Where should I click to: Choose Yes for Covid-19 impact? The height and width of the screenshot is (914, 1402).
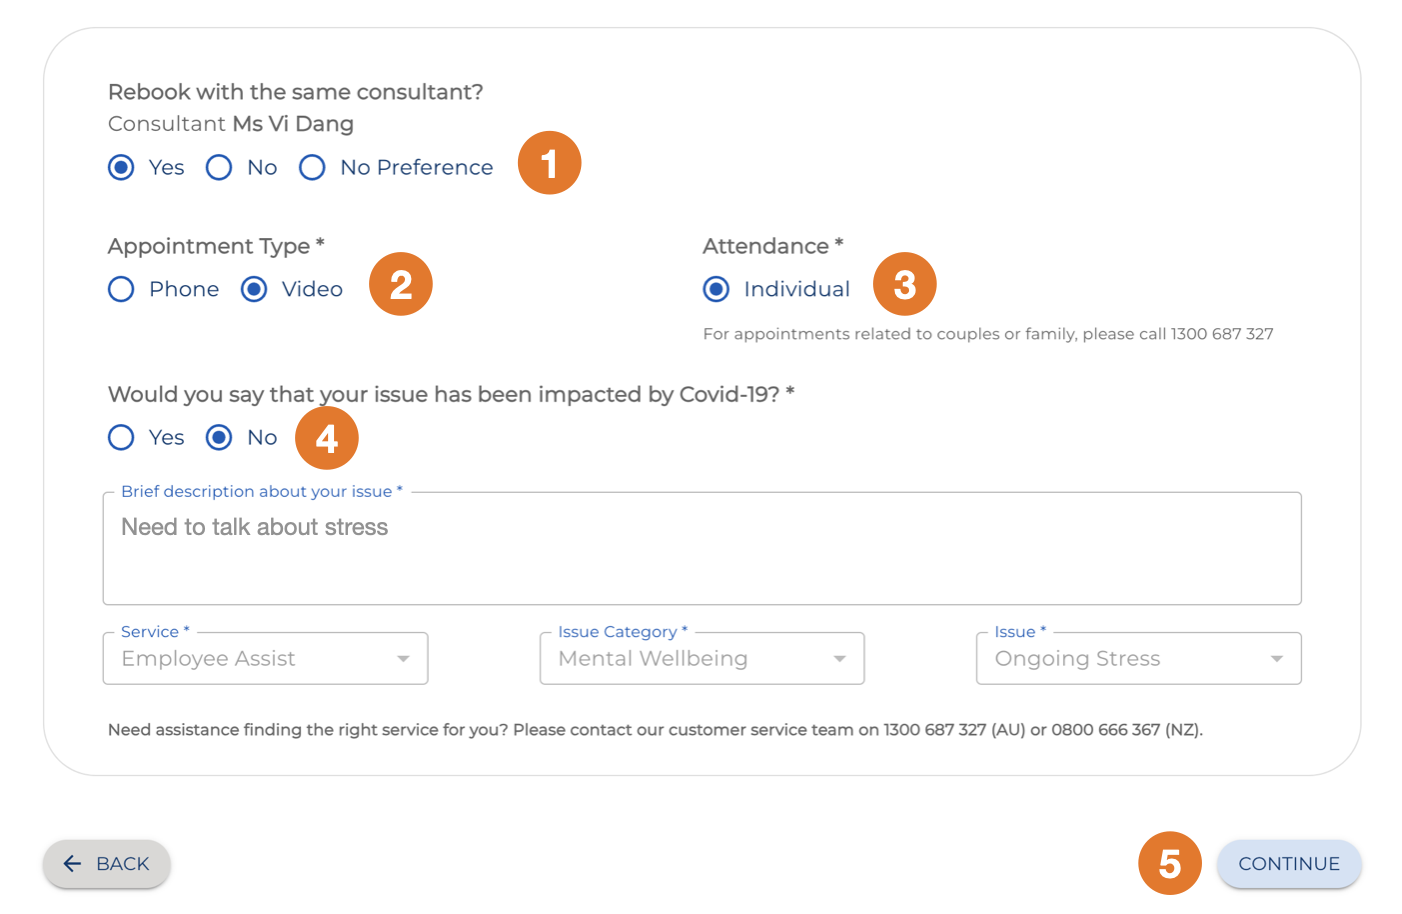pos(121,438)
